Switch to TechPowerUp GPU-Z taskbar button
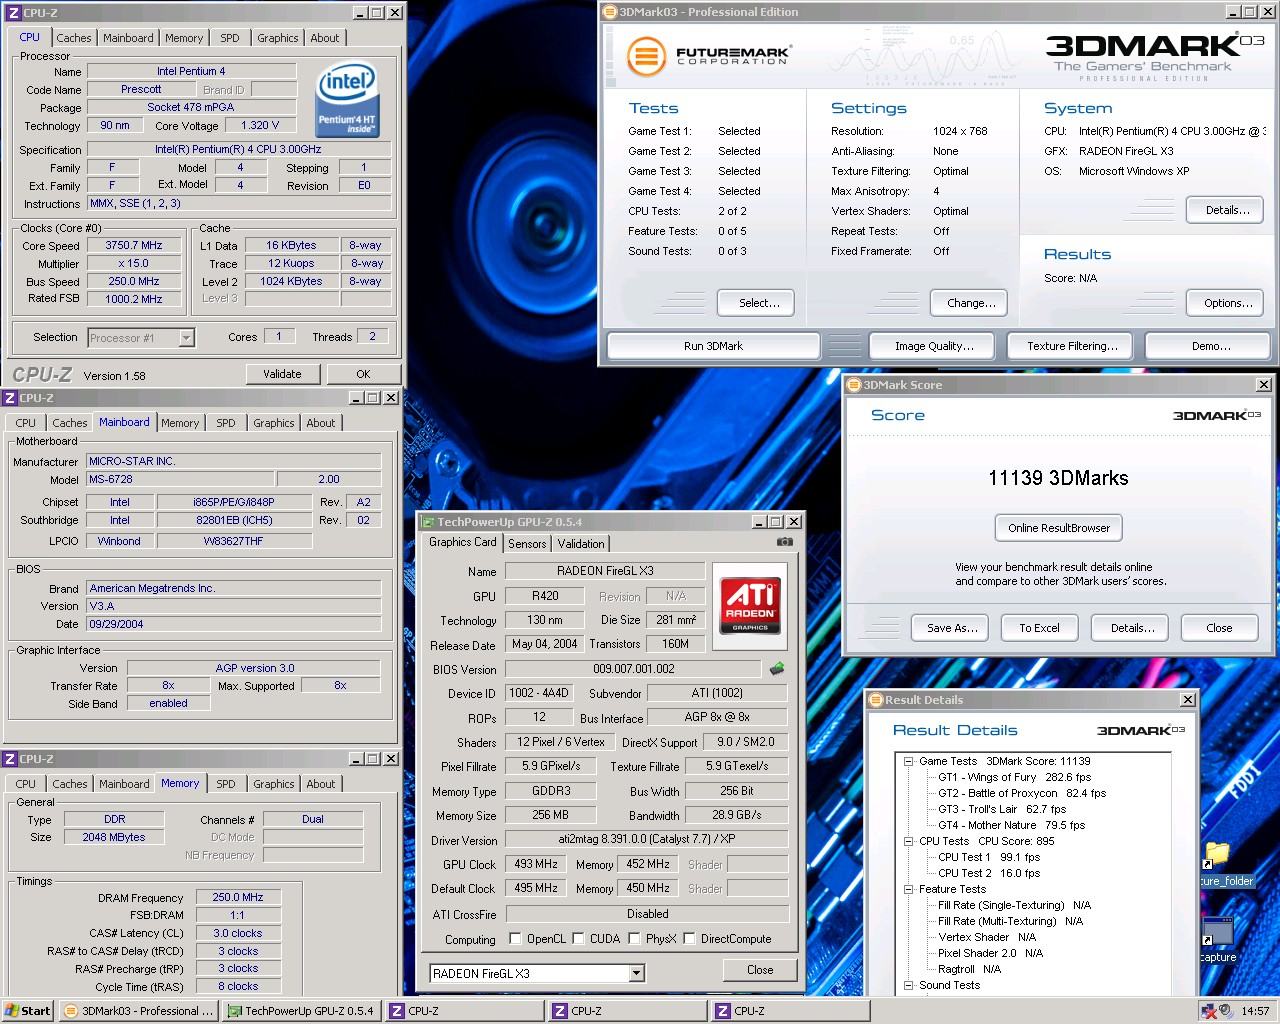 300,1011
